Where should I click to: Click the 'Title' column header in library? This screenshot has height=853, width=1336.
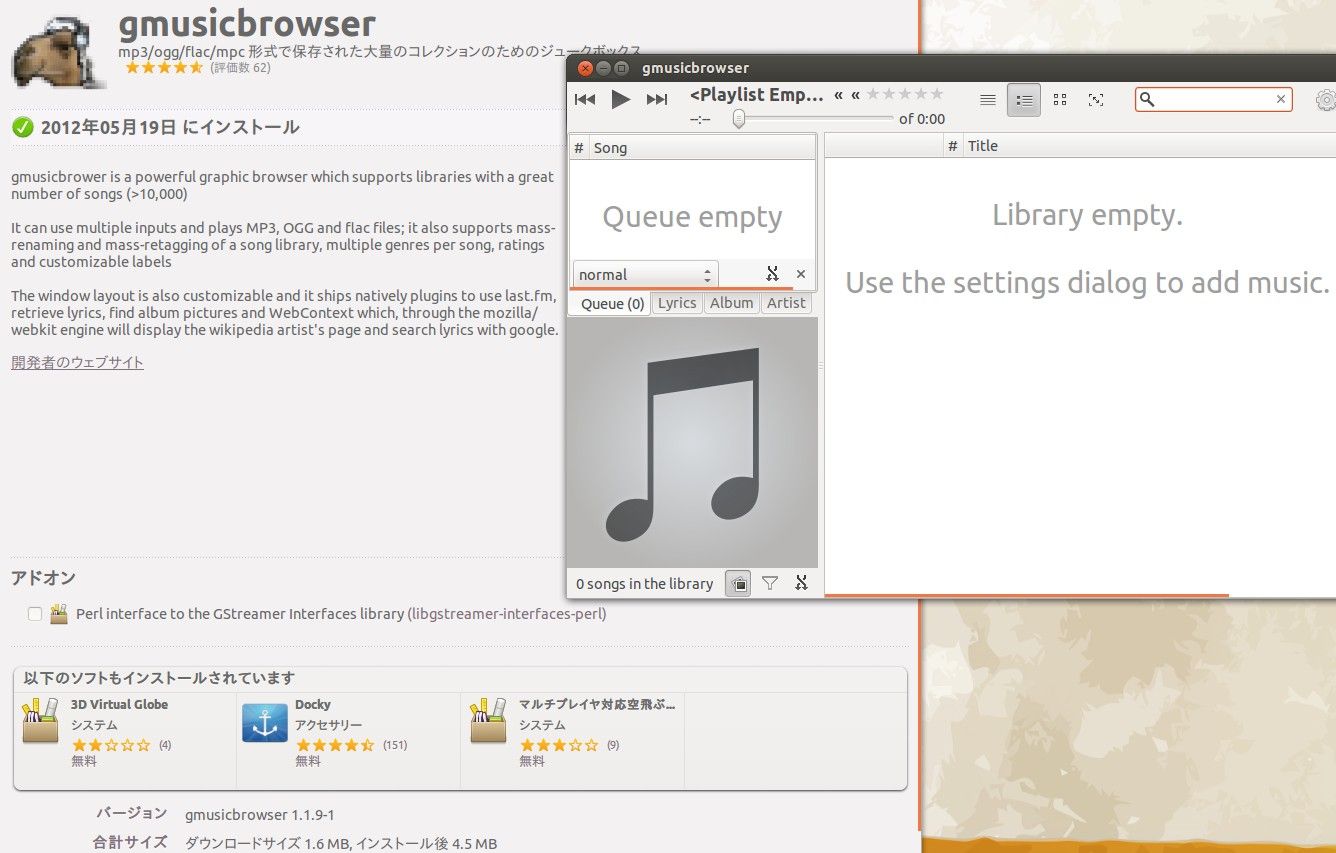[1148, 146]
